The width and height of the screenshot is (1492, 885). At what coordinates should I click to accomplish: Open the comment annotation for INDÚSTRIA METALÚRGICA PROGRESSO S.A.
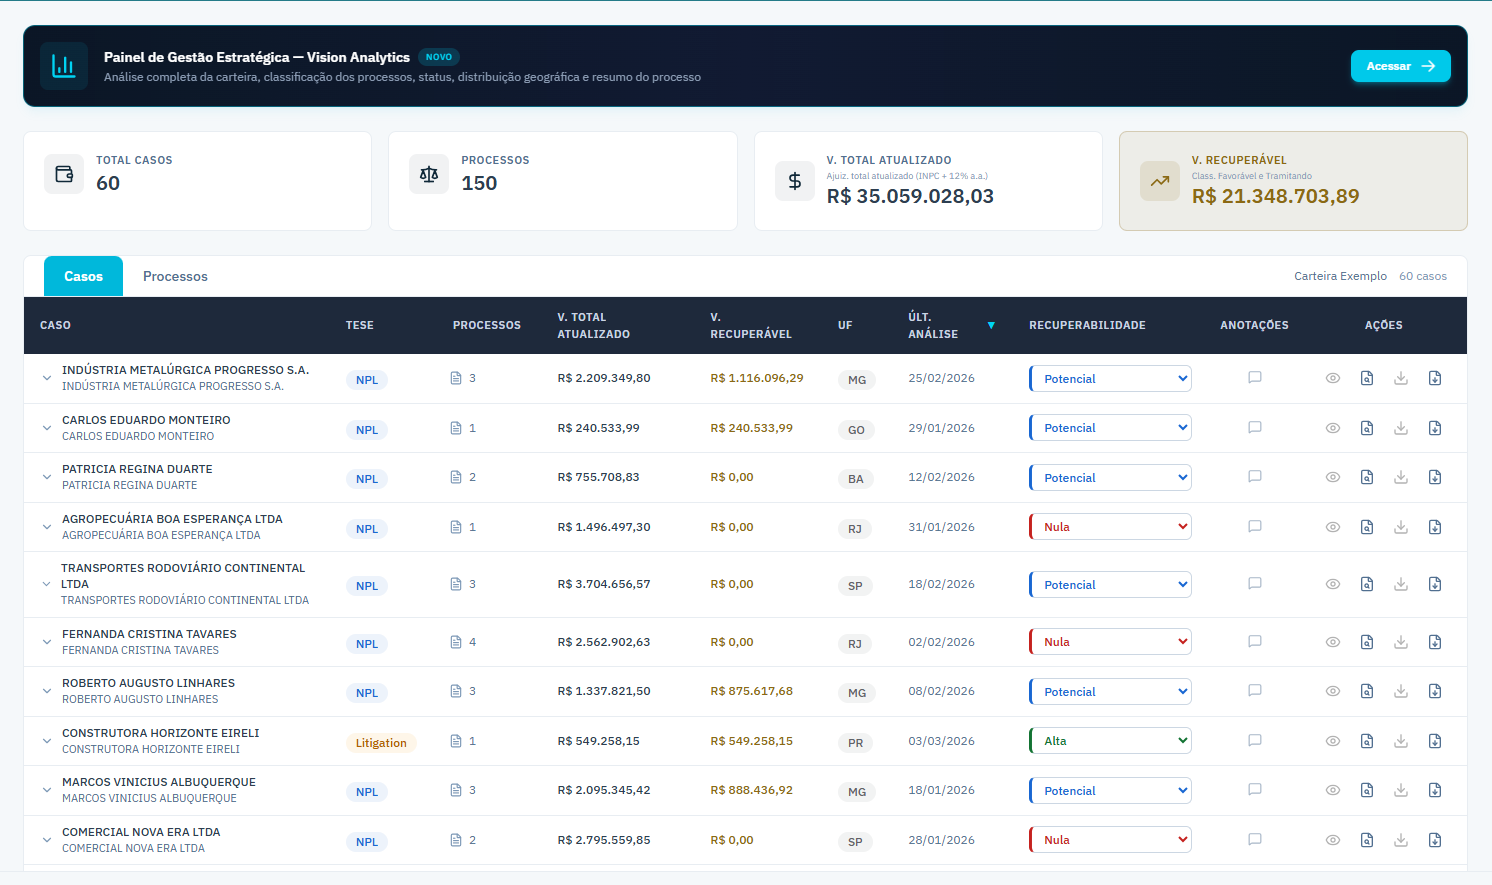click(1255, 378)
